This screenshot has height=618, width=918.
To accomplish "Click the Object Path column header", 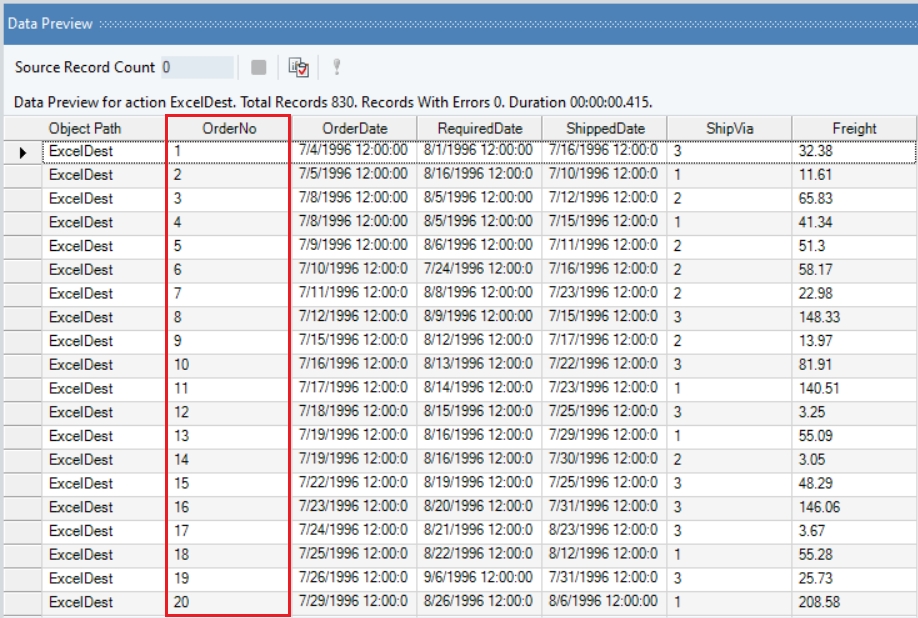I will click(x=85, y=128).
